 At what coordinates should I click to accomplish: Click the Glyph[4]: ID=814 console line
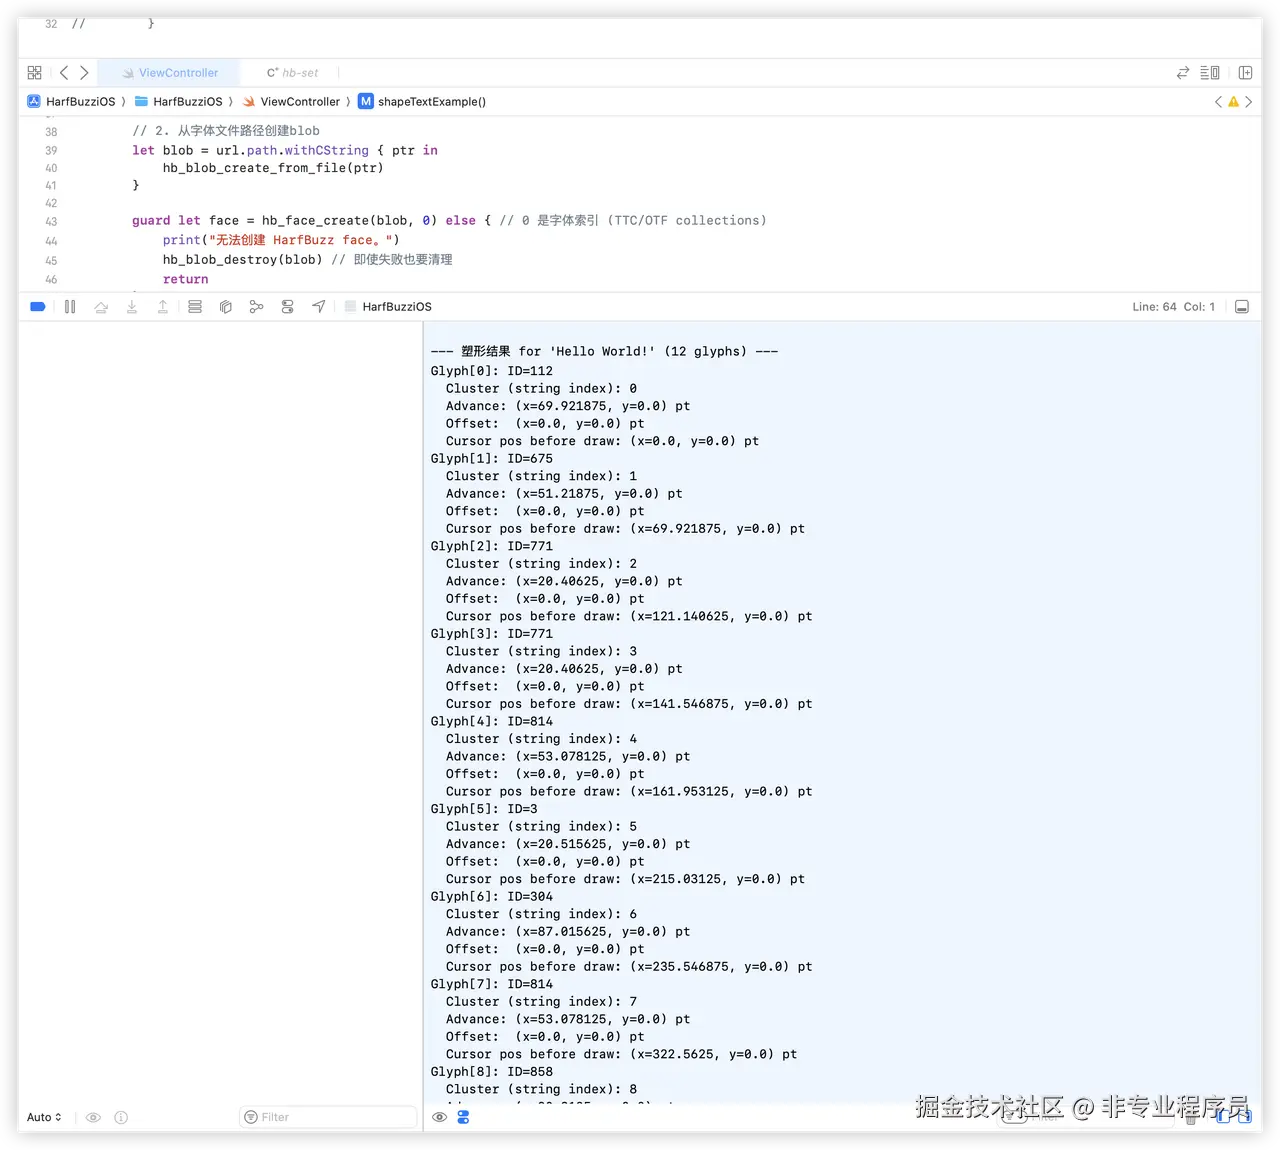492,721
